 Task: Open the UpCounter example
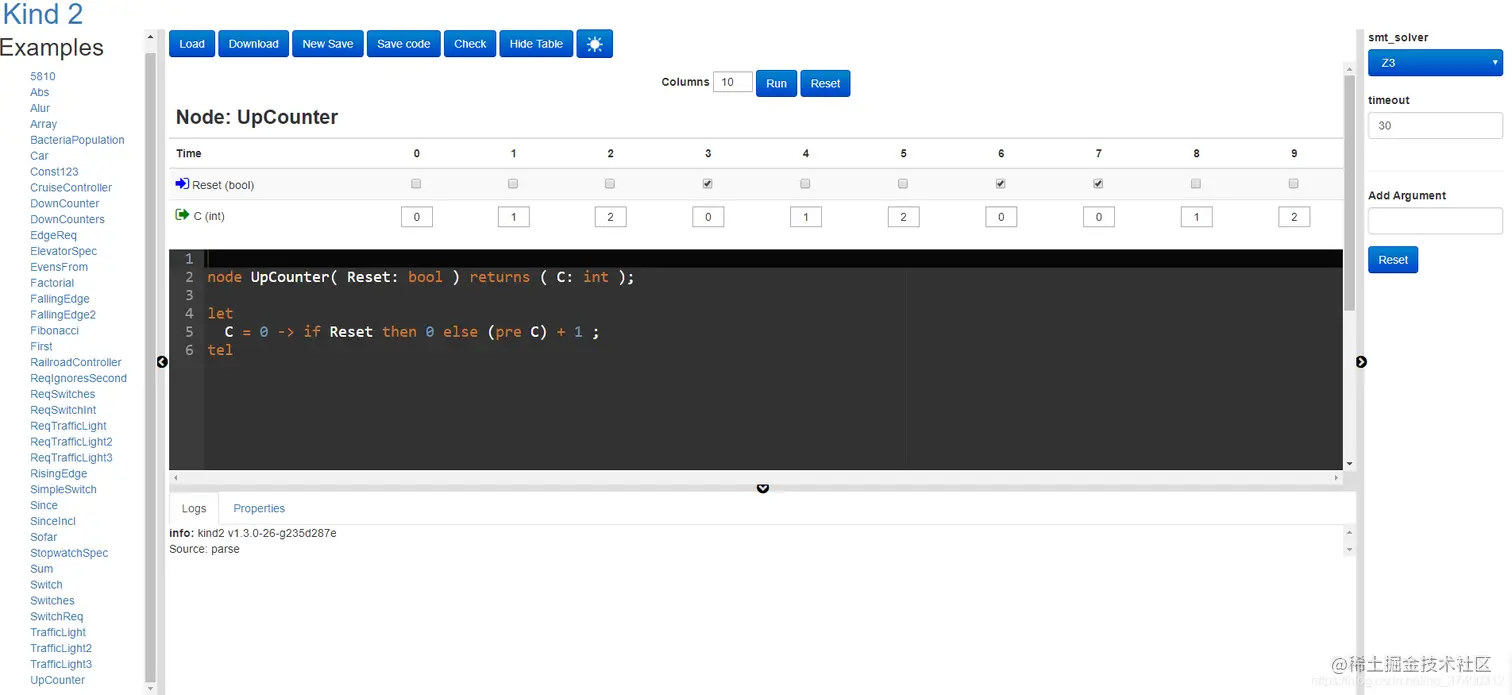57,680
